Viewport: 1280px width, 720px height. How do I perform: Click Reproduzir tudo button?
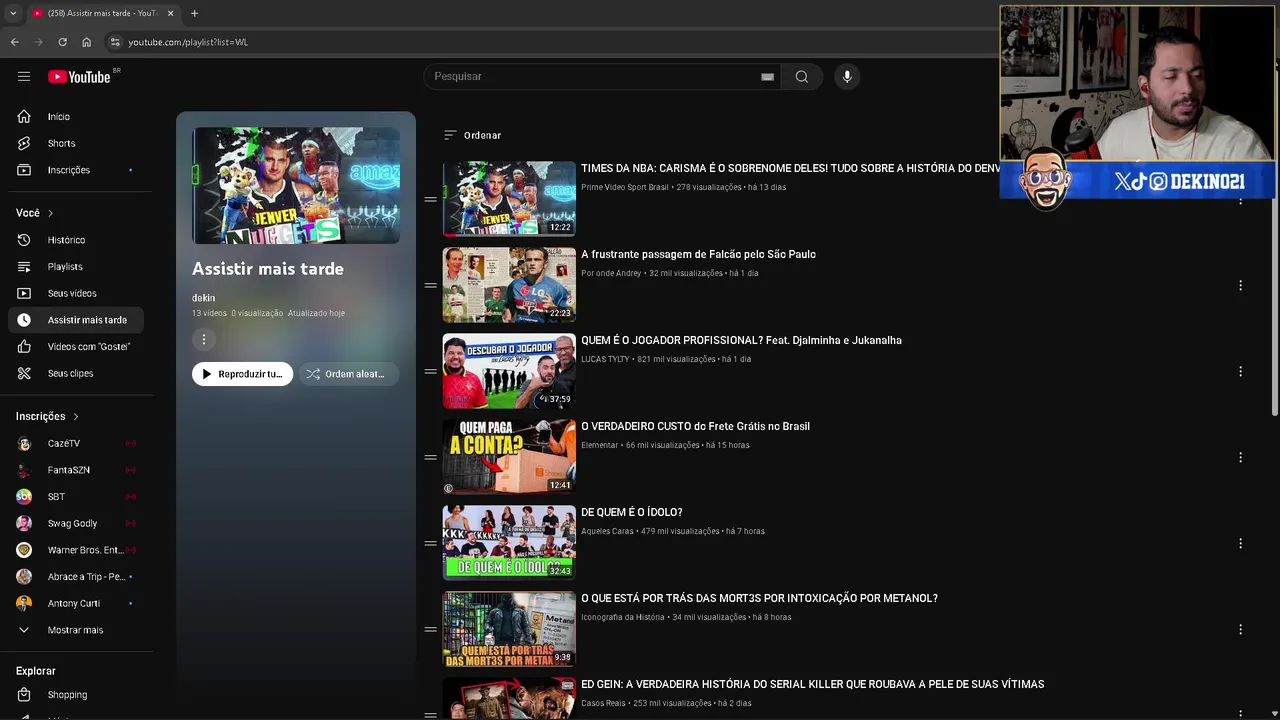(x=242, y=374)
